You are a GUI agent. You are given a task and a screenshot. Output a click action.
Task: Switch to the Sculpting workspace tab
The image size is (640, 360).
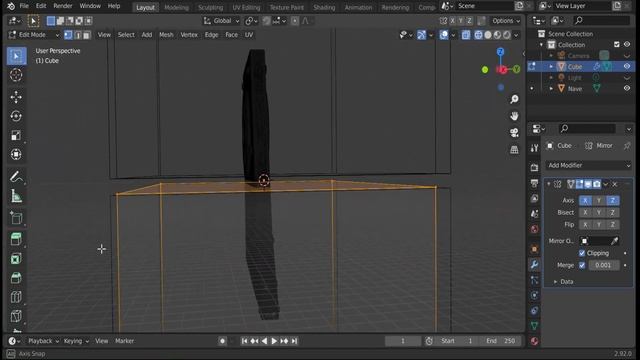(x=211, y=7)
